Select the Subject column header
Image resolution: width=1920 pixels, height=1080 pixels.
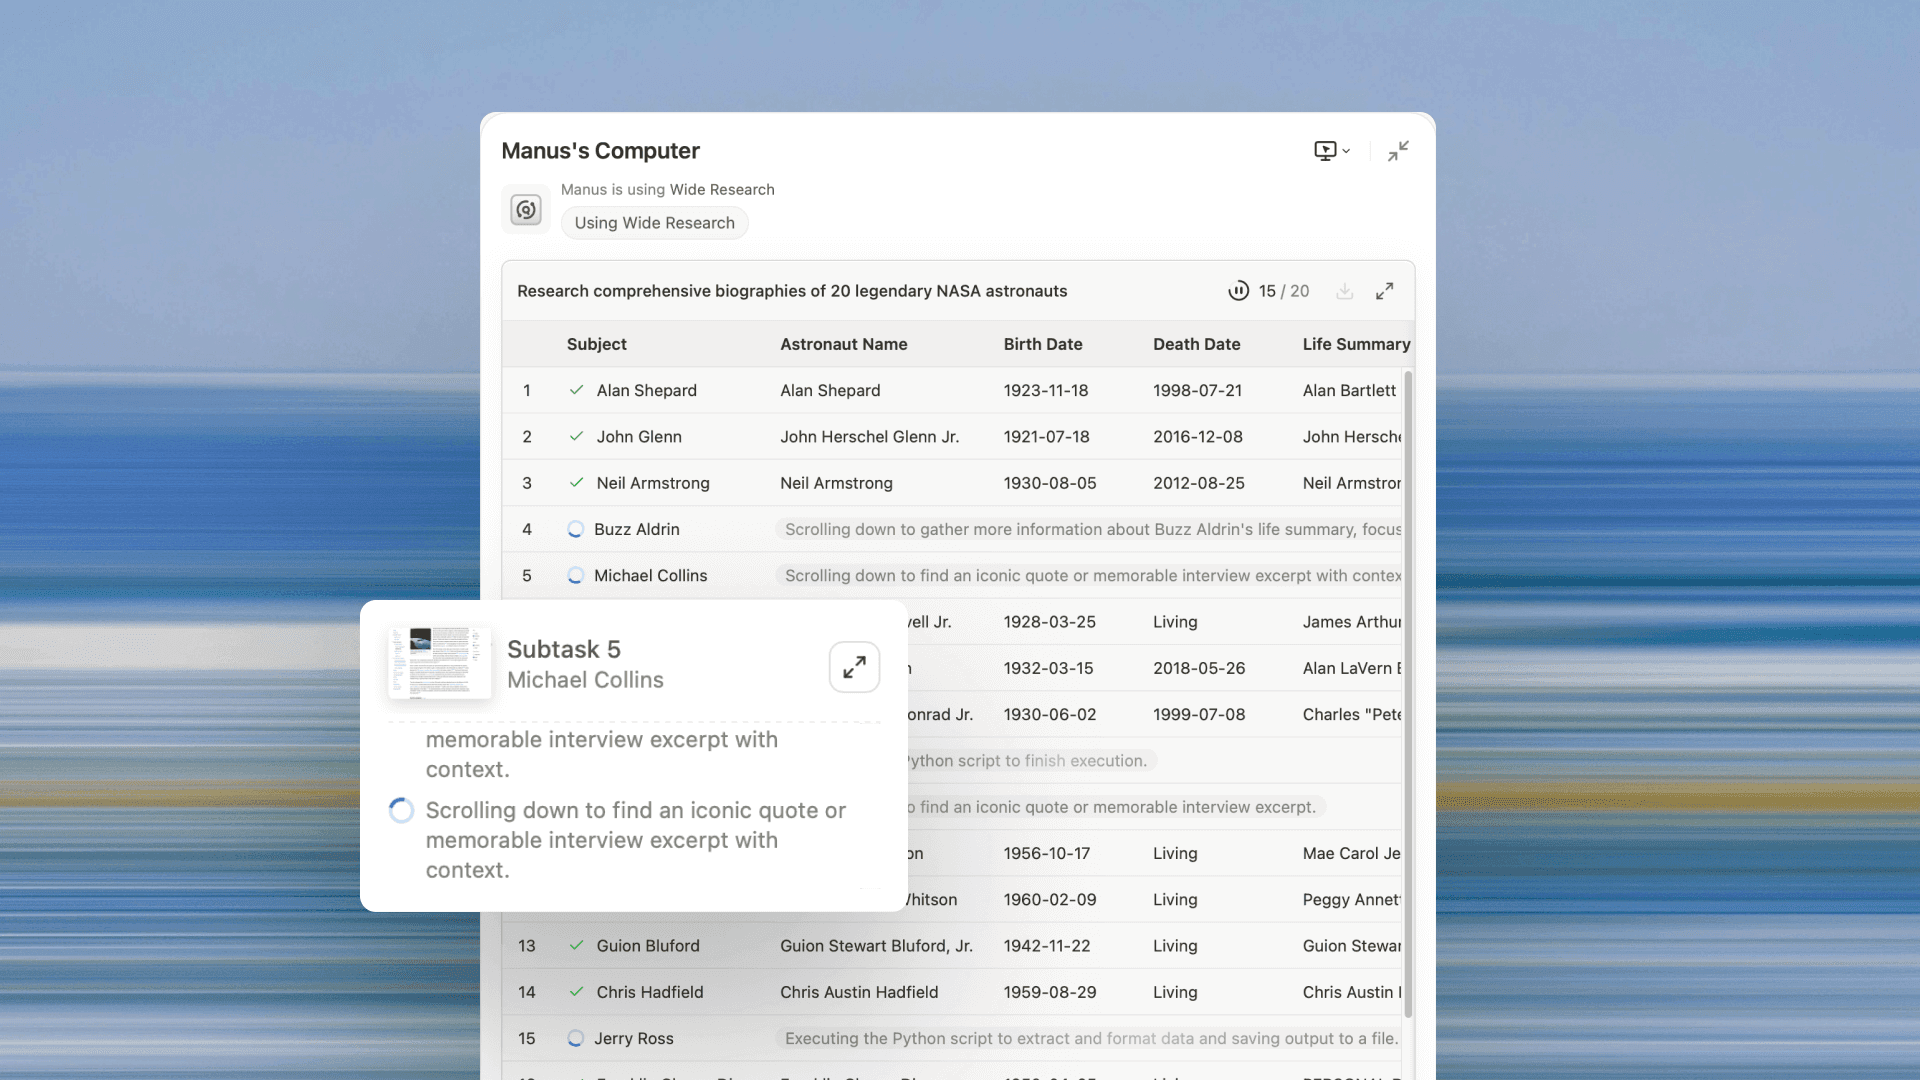click(596, 344)
